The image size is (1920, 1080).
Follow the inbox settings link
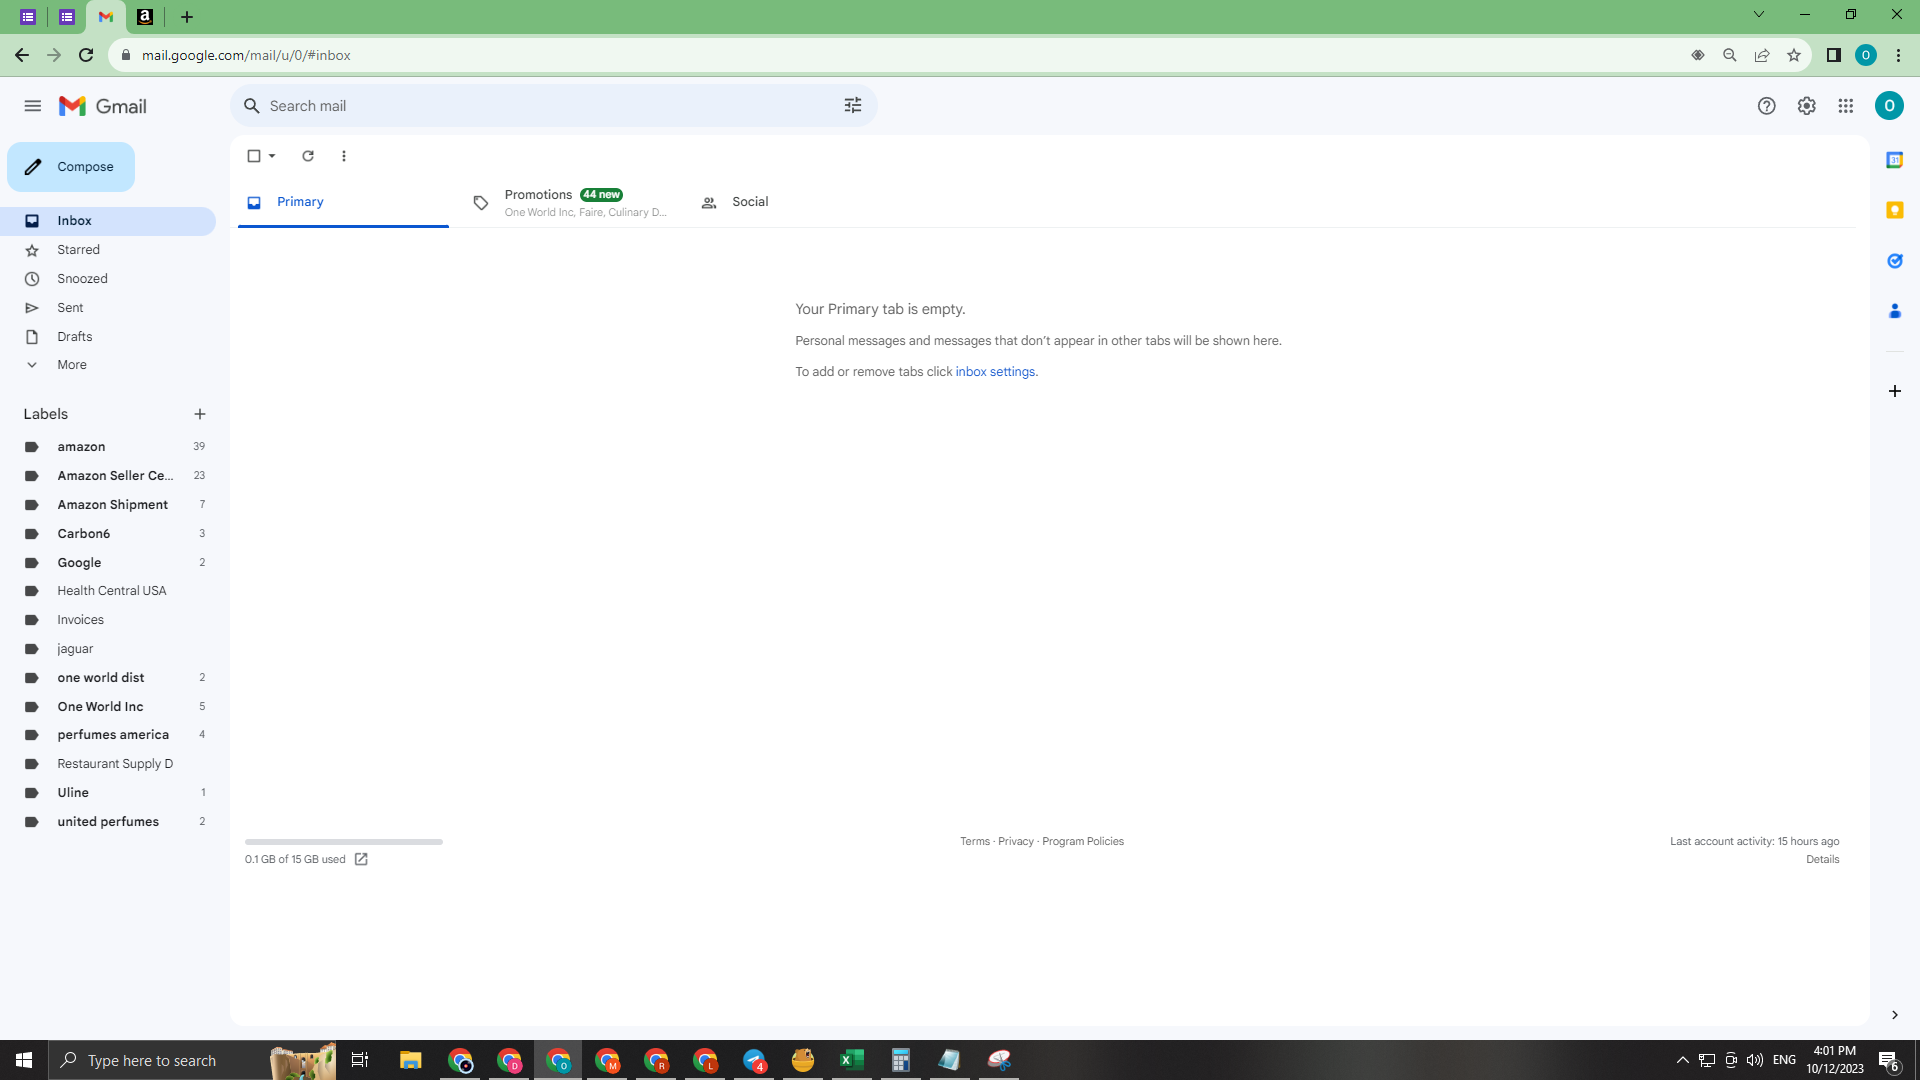[x=995, y=372]
